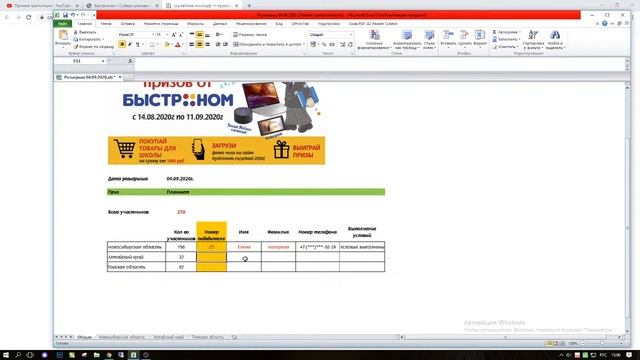Viewport: 640px width, 360px height.
Task: Open Cell Styles gallery
Action: (429, 40)
